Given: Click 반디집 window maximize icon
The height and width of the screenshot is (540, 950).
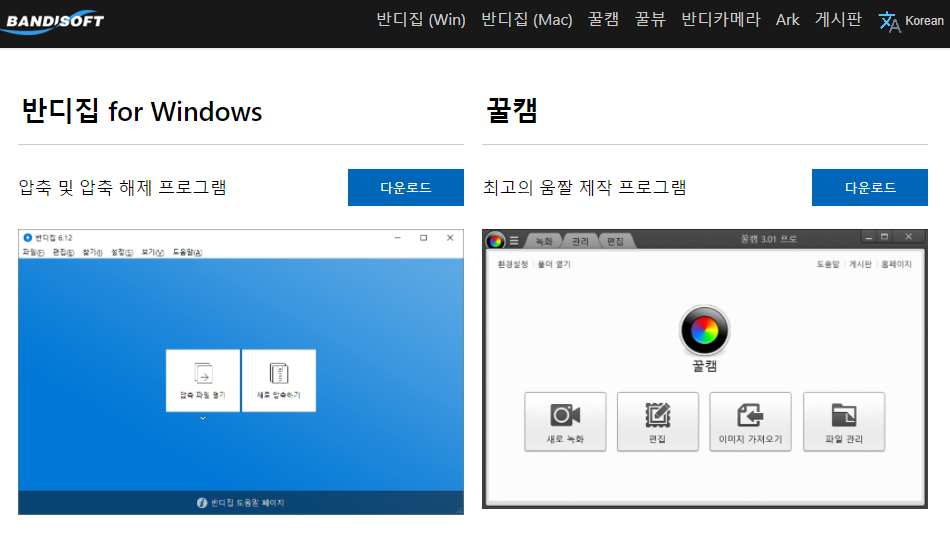Looking at the screenshot, I should click(424, 238).
